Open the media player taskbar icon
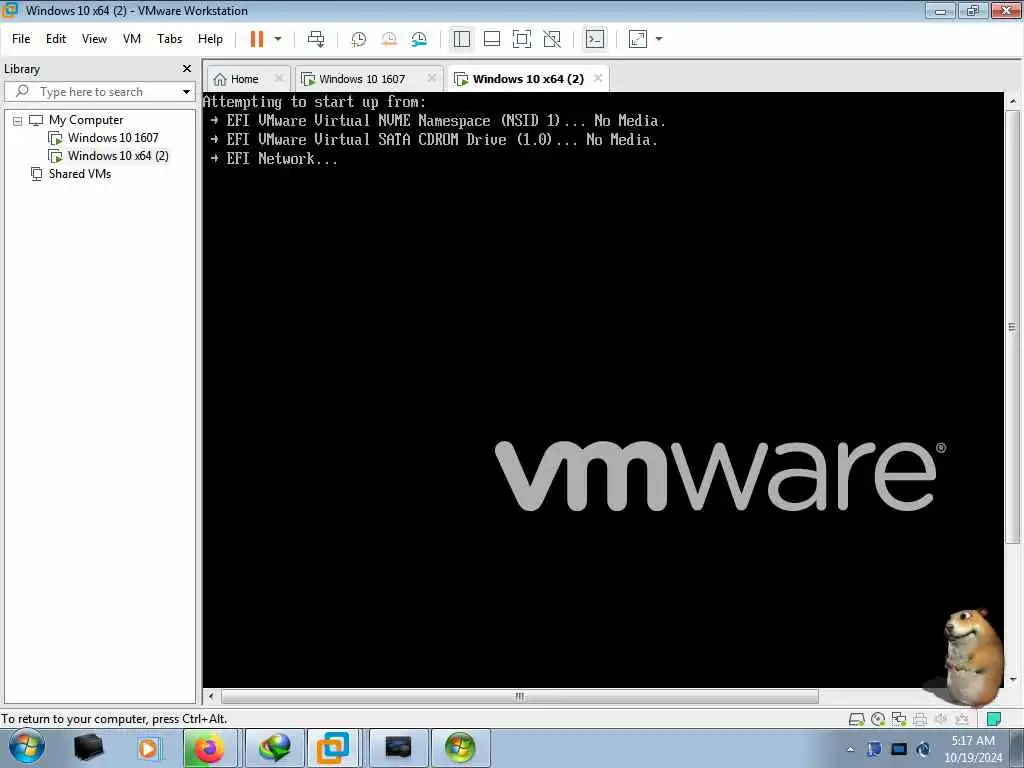This screenshot has height=768, width=1024. pyautogui.click(x=148, y=748)
